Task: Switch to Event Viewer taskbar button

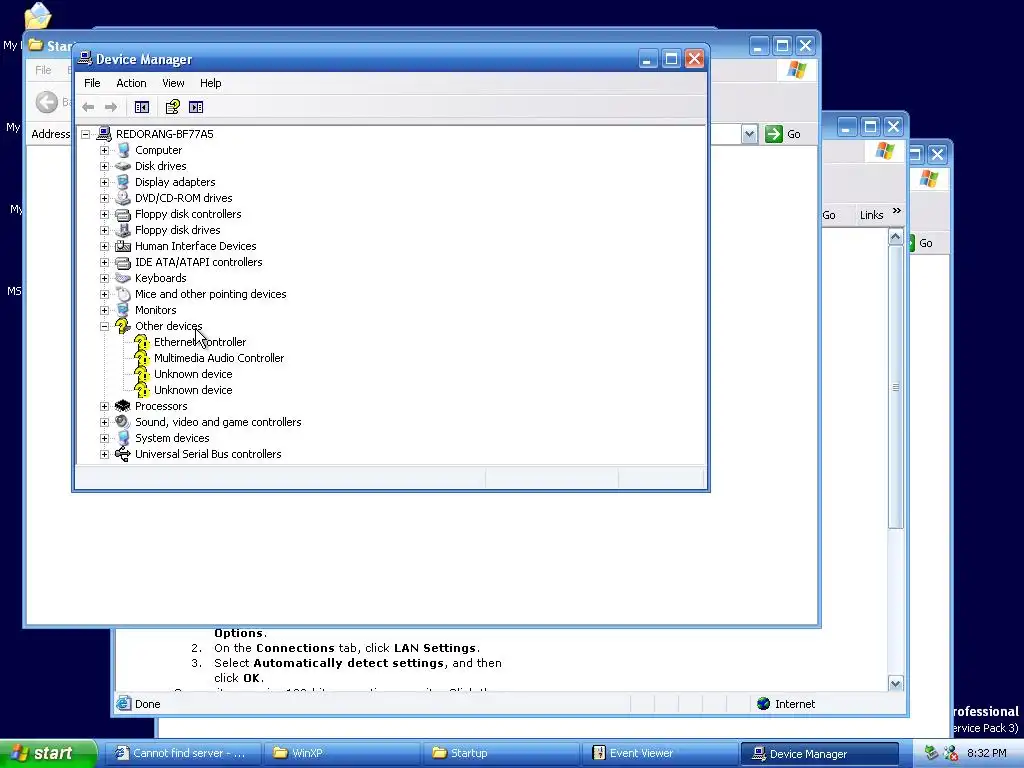Action: point(659,753)
